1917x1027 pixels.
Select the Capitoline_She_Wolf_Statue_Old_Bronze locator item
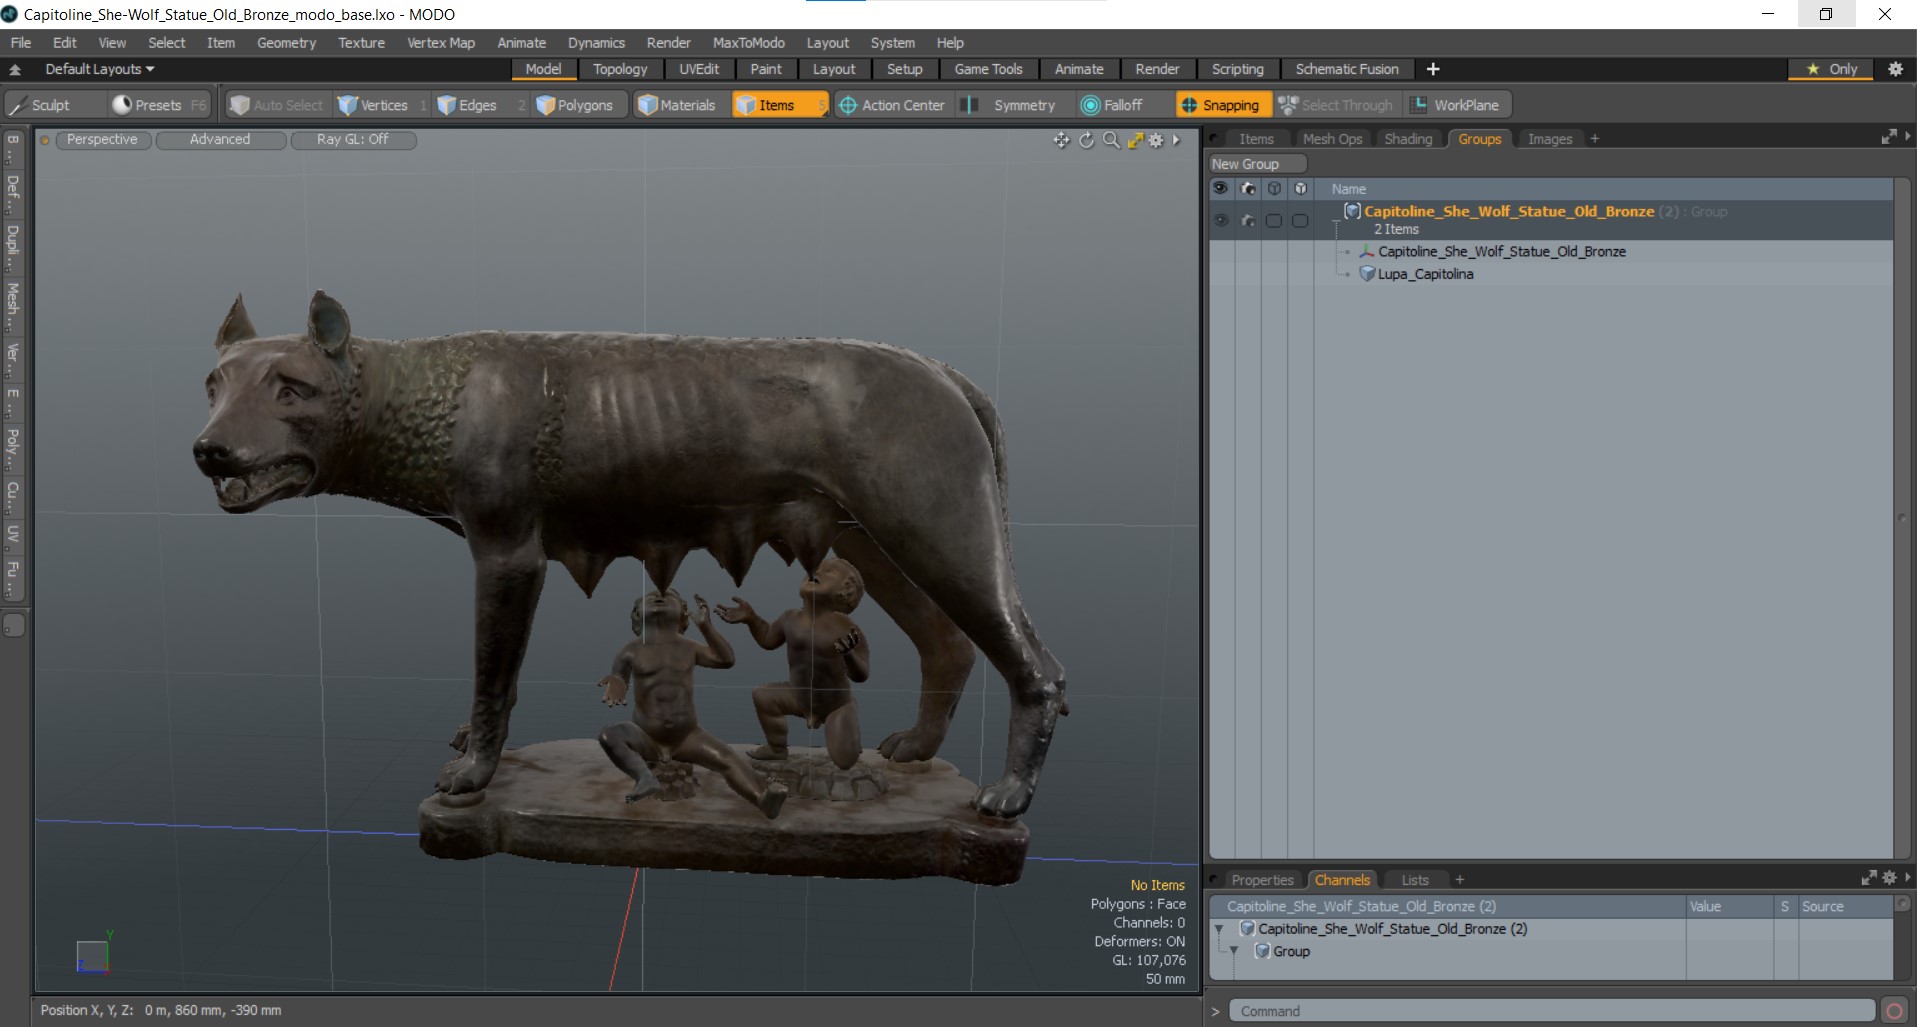pos(1501,252)
